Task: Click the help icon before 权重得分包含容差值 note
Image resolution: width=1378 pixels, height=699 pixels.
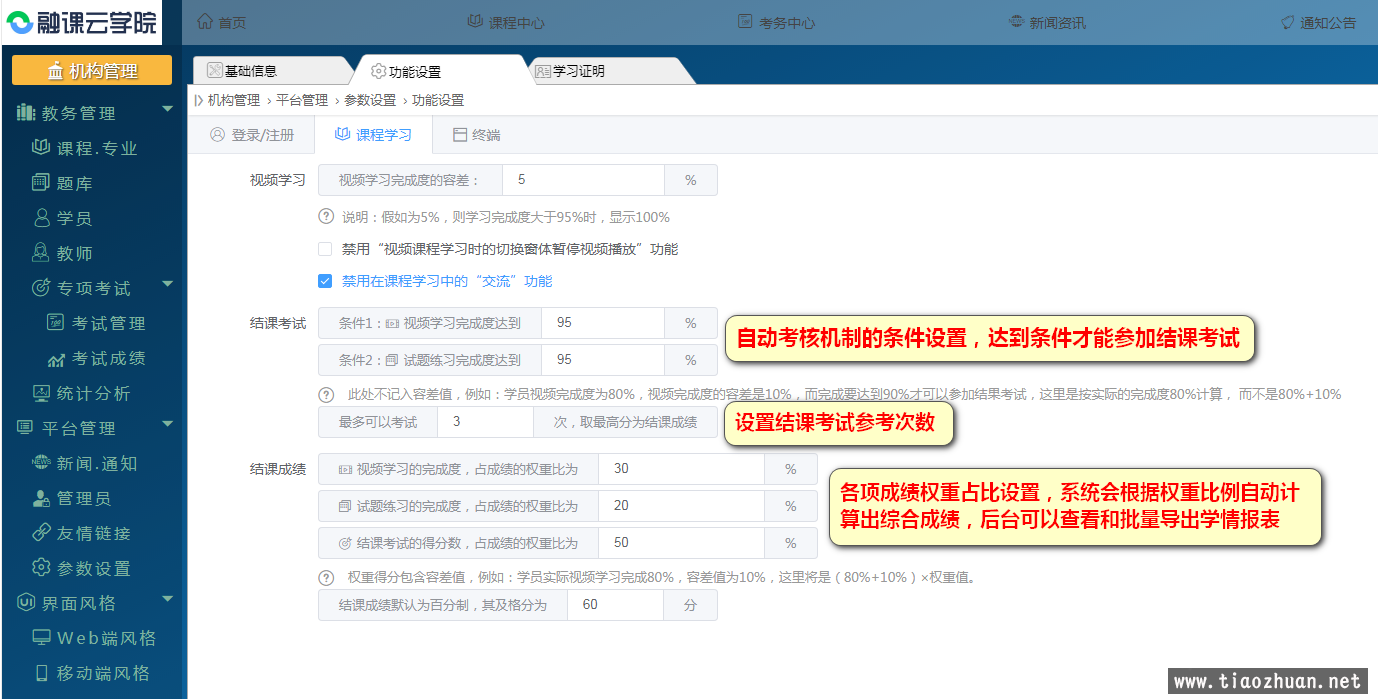Action: [x=326, y=577]
